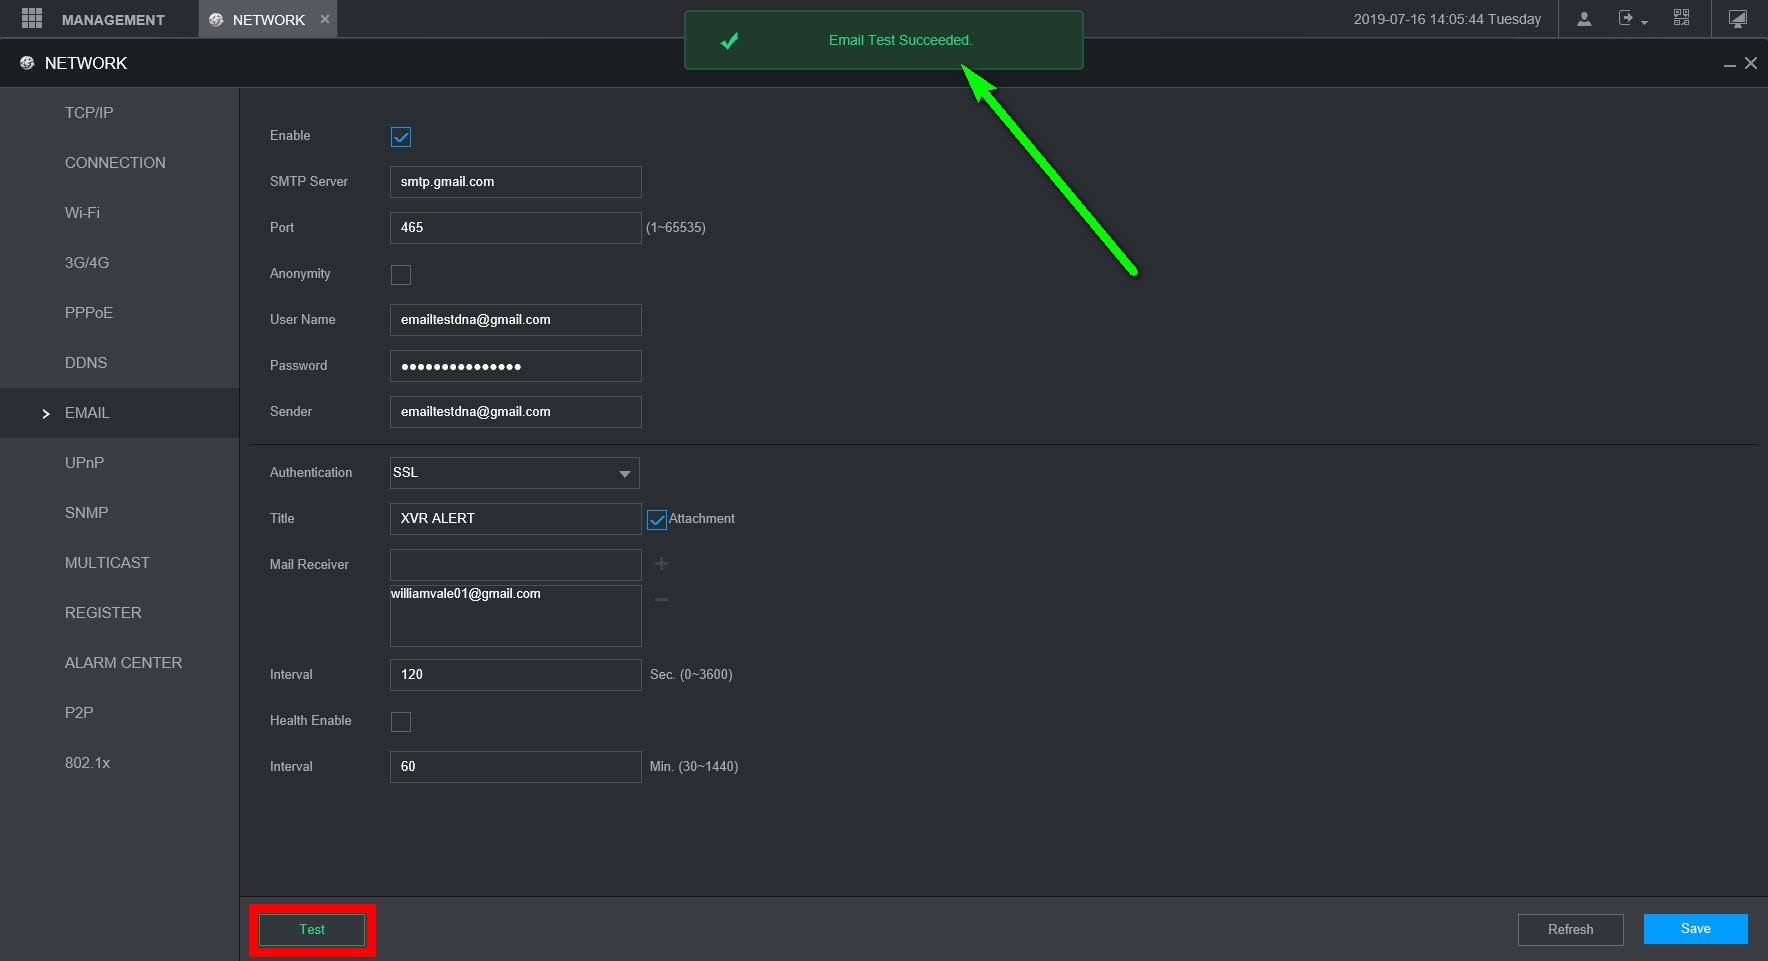Click the logout icon in the top bar
The height and width of the screenshot is (961, 1768).
click(1626, 19)
